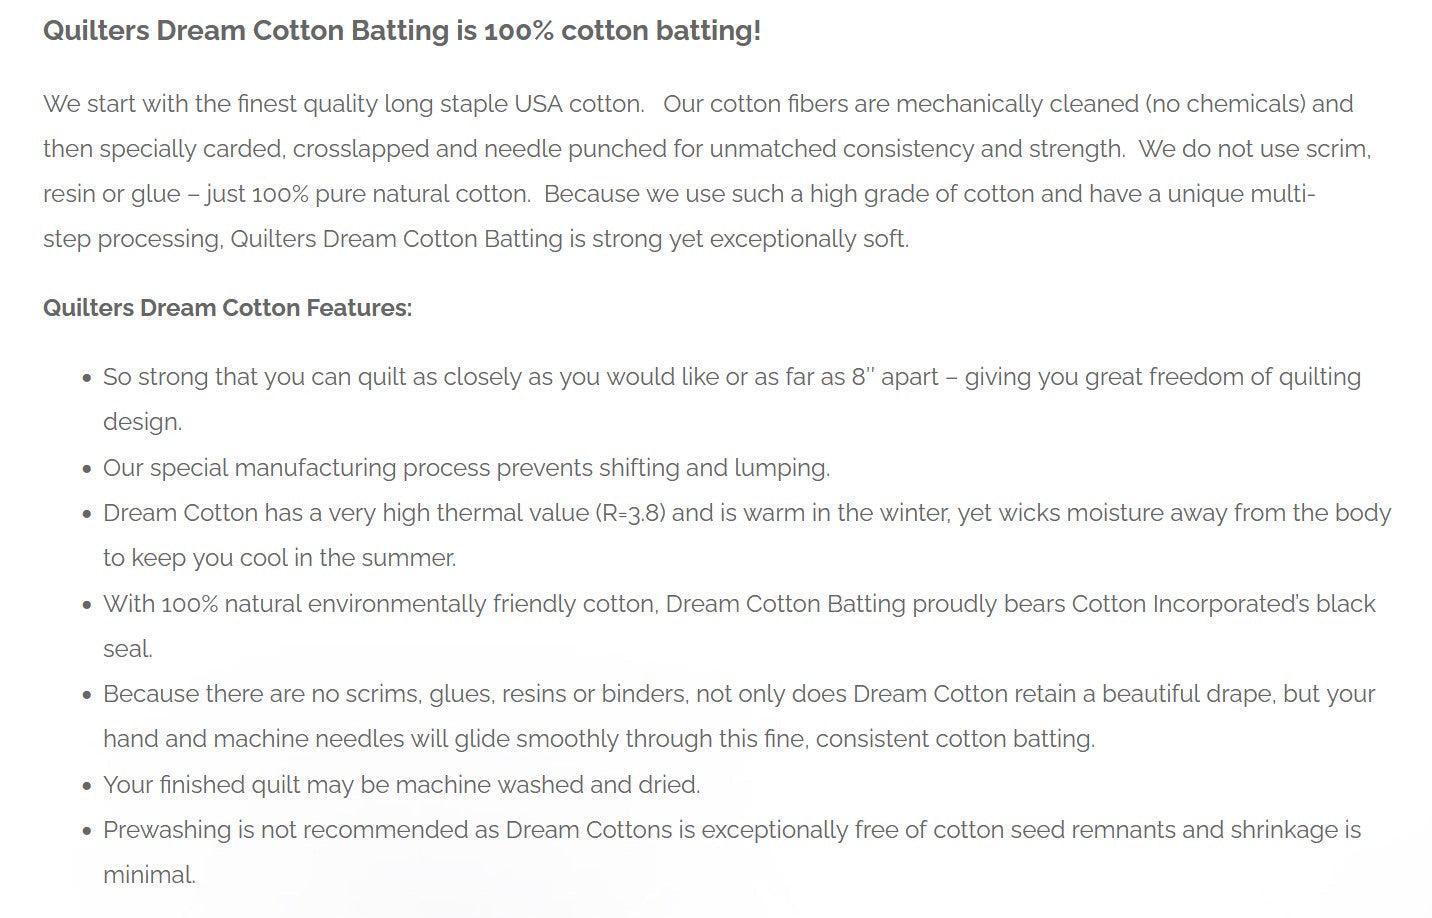Screen dimensions: 1432x918
Task: Click the bullet about environmentally friendly cotton
Action: 739,604
